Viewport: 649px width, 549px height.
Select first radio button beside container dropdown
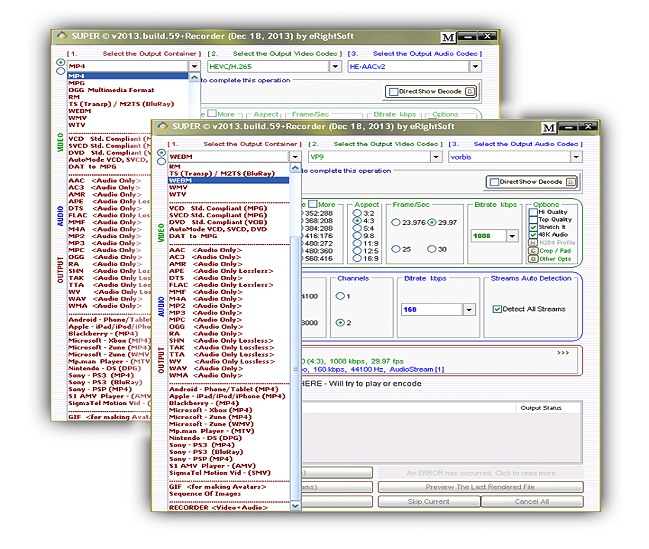point(161,153)
